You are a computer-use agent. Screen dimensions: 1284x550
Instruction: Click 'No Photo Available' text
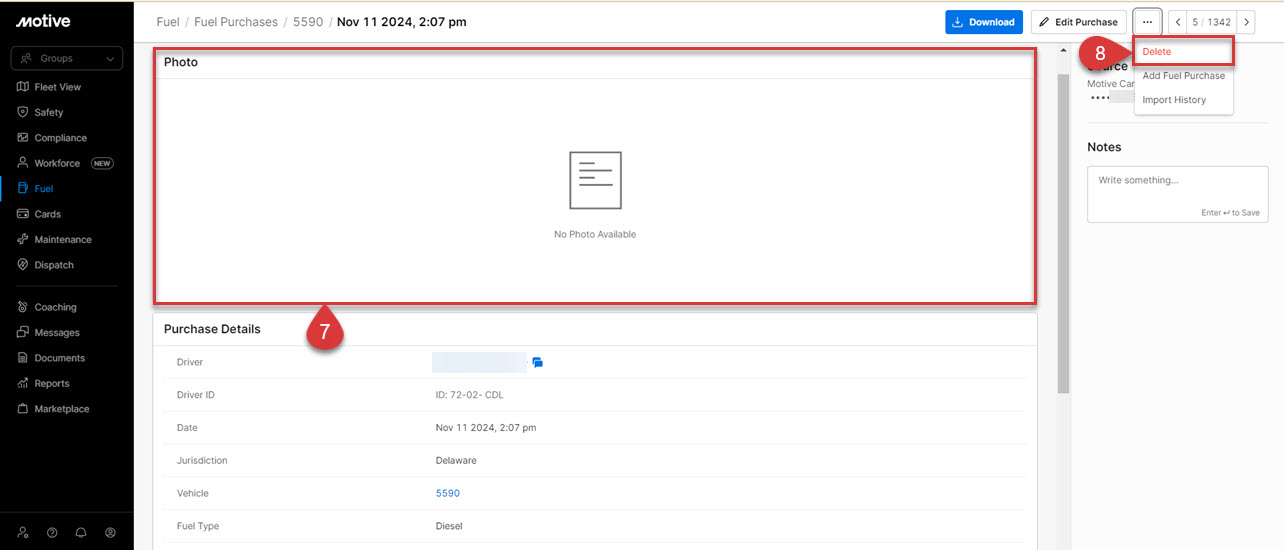(x=595, y=235)
